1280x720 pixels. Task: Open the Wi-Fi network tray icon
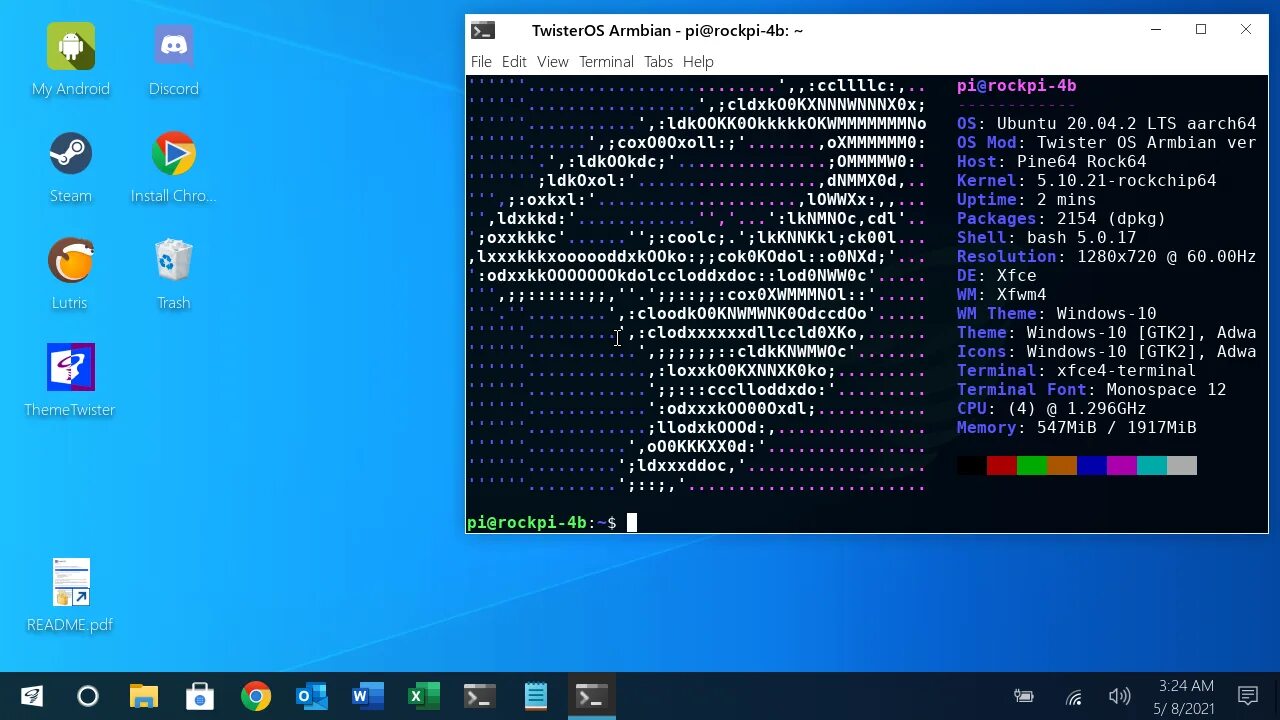tap(1073, 697)
